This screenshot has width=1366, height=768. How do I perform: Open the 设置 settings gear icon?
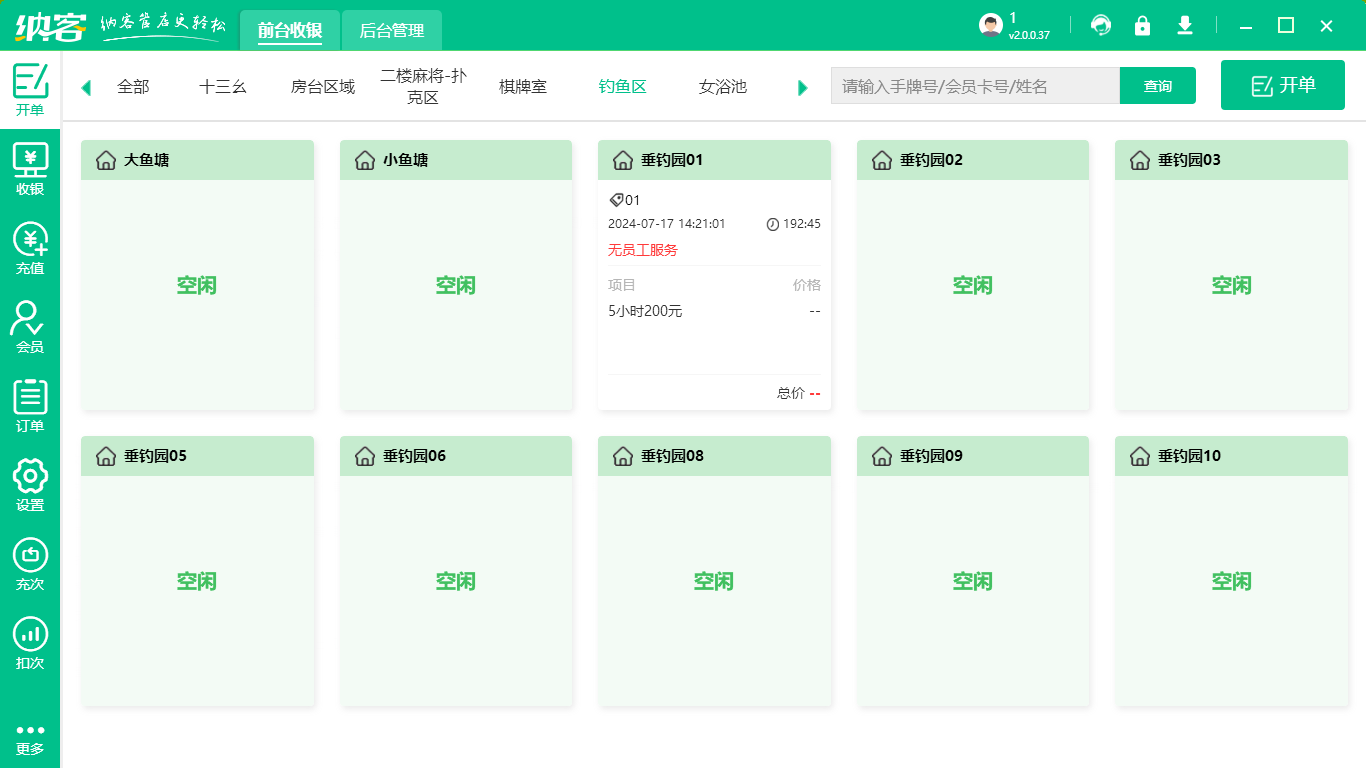pos(30,484)
